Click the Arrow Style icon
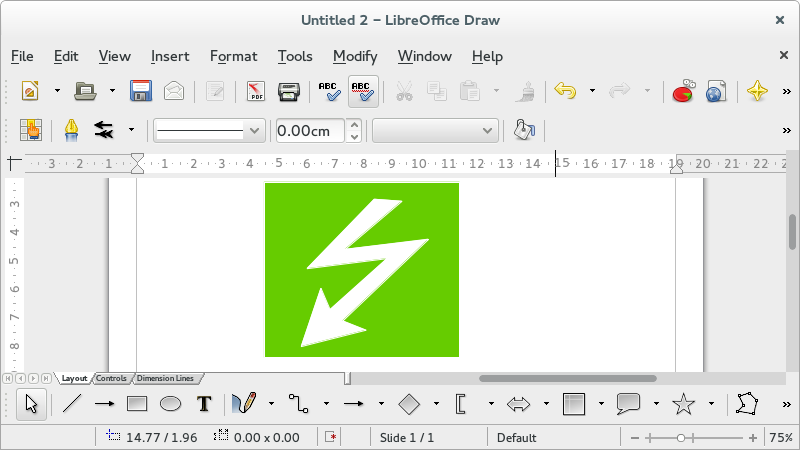Viewport: 800px width, 450px height. pos(104,130)
